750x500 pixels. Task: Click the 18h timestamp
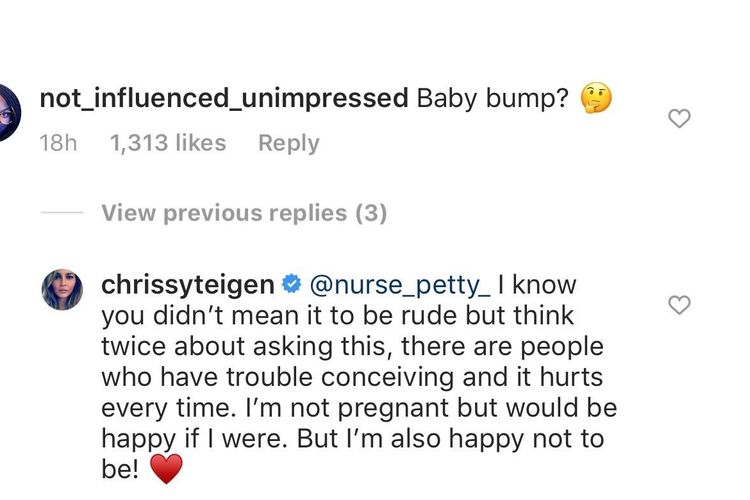(x=57, y=143)
